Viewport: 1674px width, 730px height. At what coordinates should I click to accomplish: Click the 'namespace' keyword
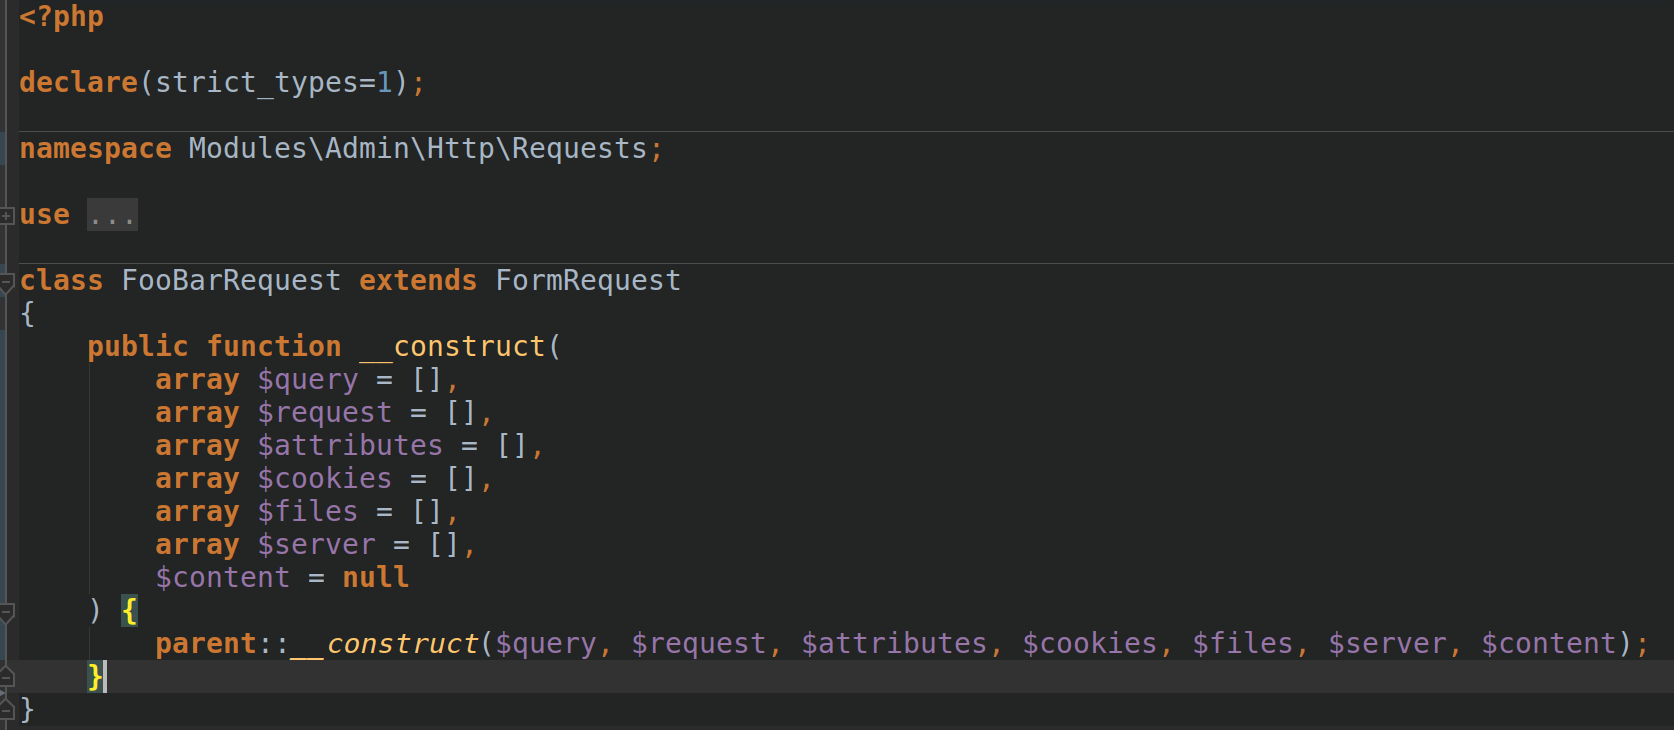96,149
